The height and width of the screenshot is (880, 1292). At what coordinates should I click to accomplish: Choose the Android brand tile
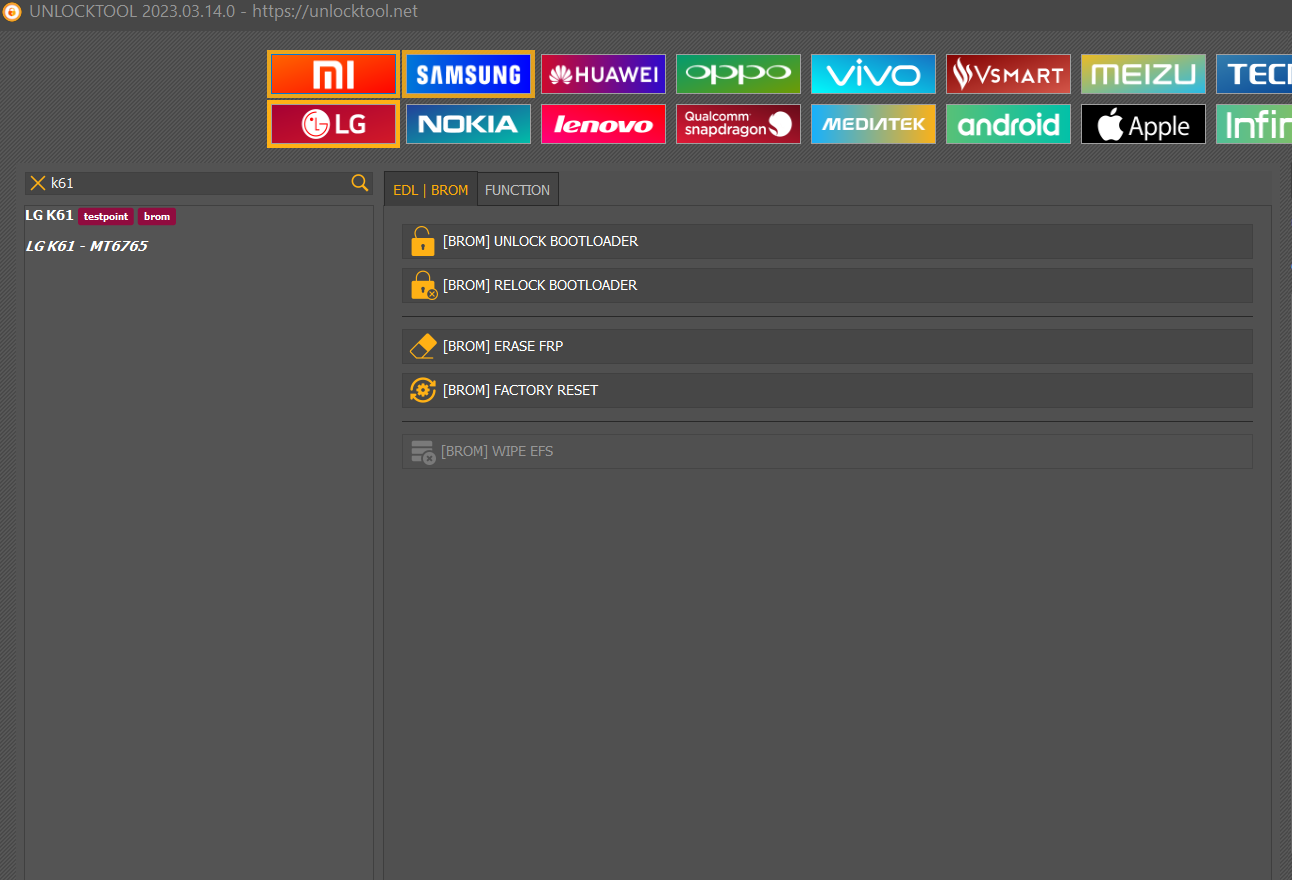(x=1008, y=124)
